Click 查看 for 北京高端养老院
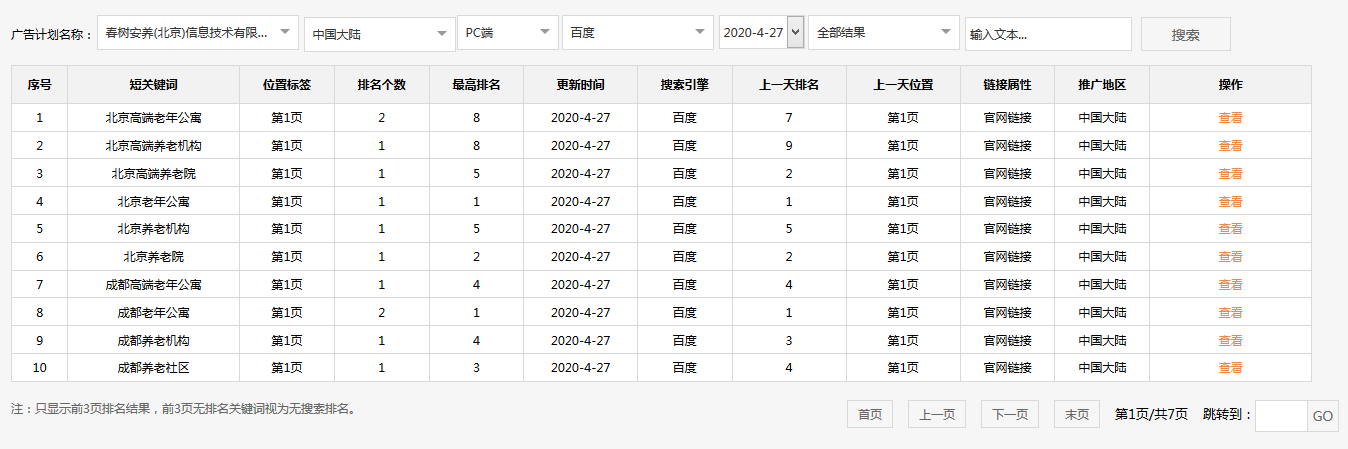This screenshot has width=1348, height=449. pos(1230,174)
